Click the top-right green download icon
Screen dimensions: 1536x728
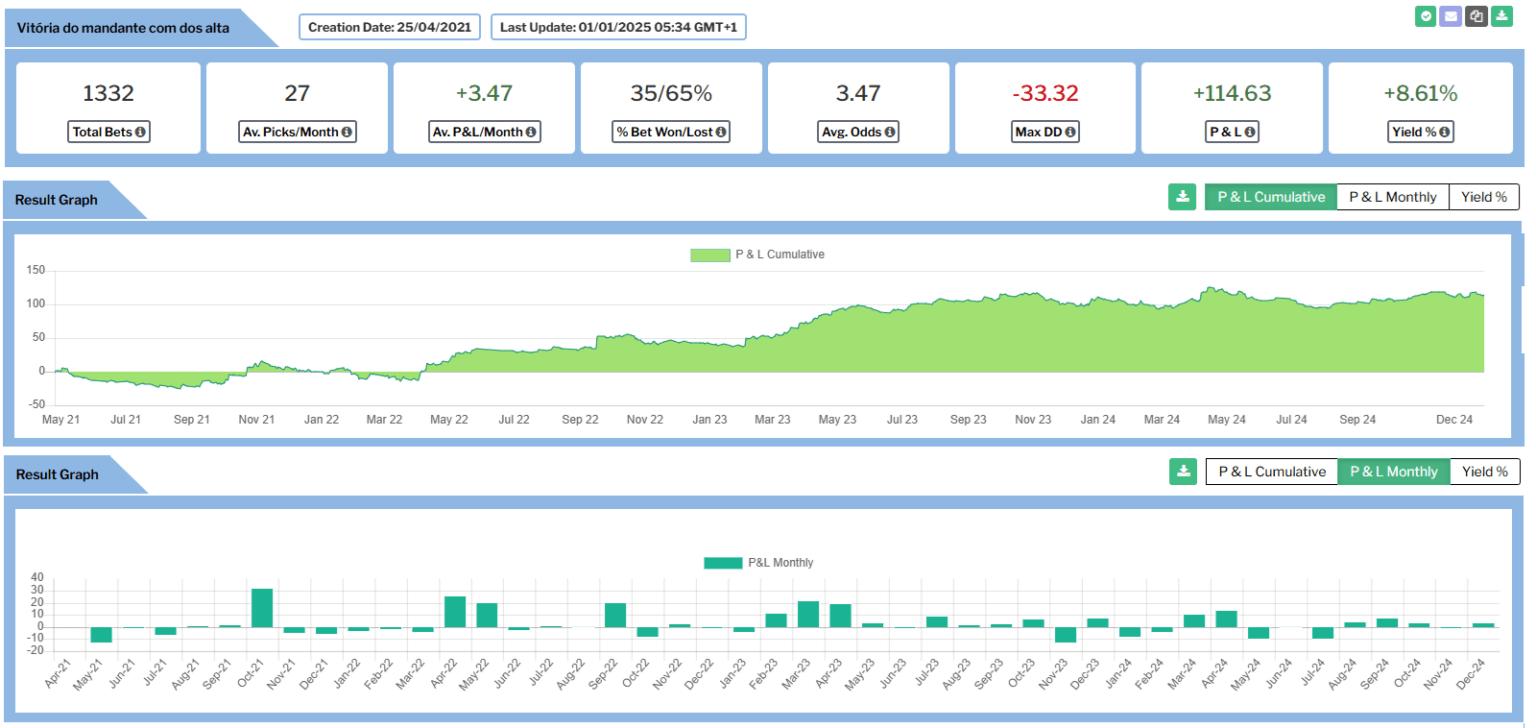pos(1502,16)
